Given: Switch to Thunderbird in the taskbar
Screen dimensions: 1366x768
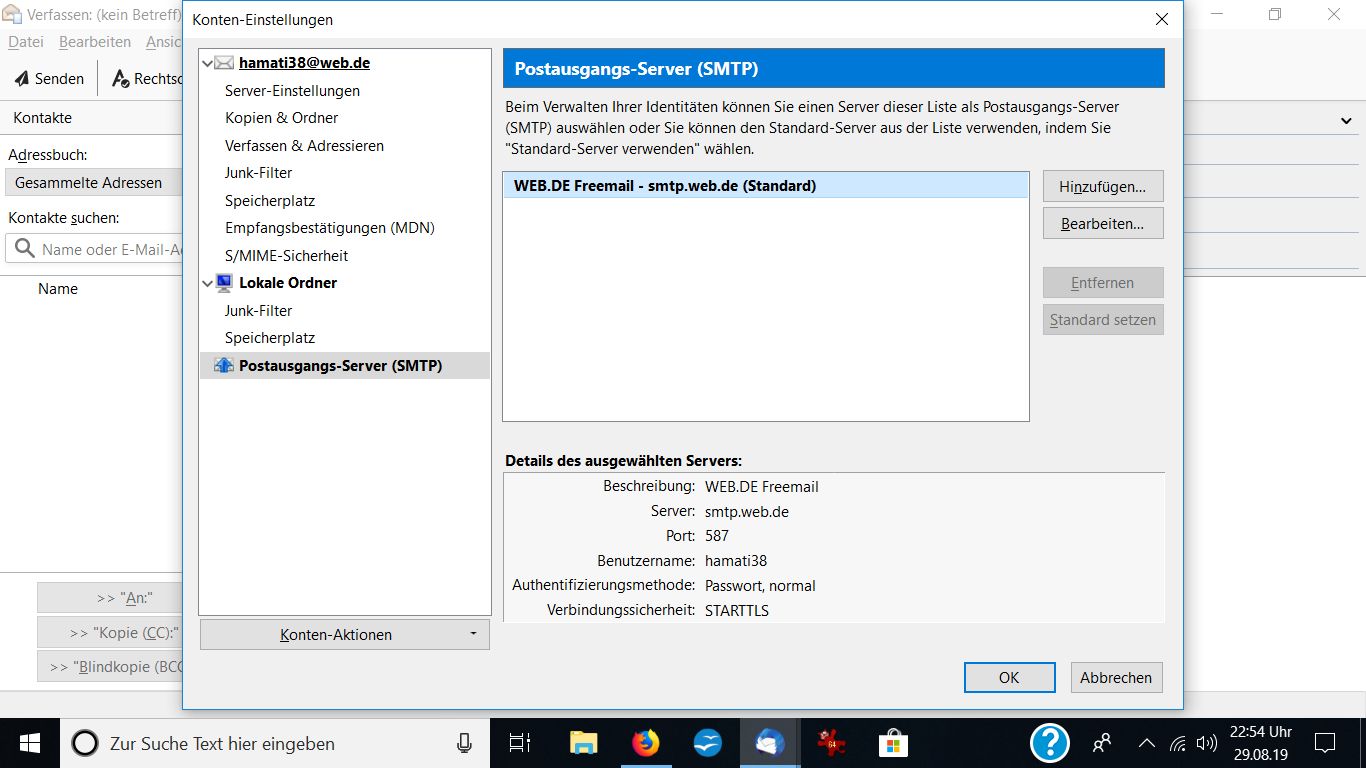Looking at the screenshot, I should tap(770, 743).
